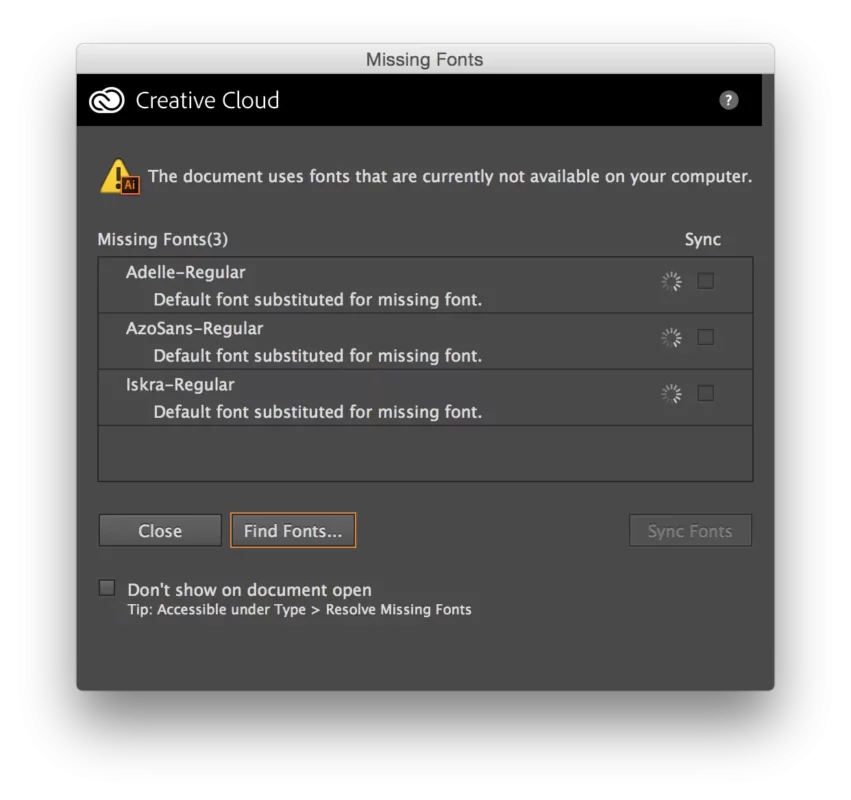
Task: Click the Creative Cloud logo icon
Action: coord(106,101)
